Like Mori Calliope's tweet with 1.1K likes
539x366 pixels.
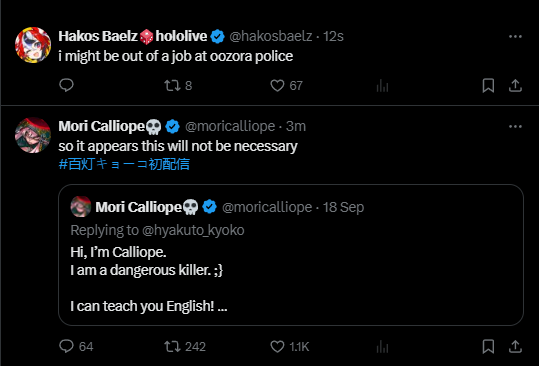(290, 346)
